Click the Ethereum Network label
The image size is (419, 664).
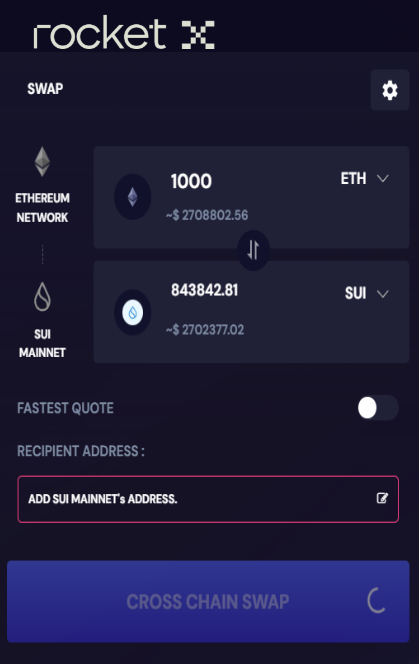(x=42, y=208)
